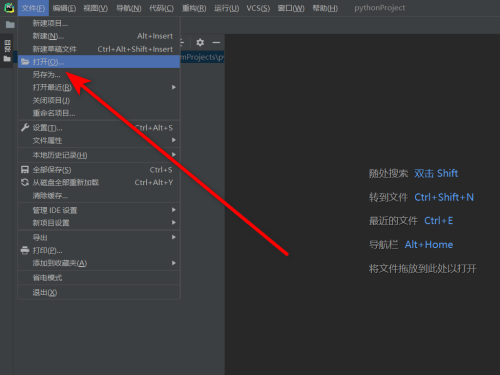The image size is (500, 375).
Task: Click the pythonProject title text
Action: 380,8
